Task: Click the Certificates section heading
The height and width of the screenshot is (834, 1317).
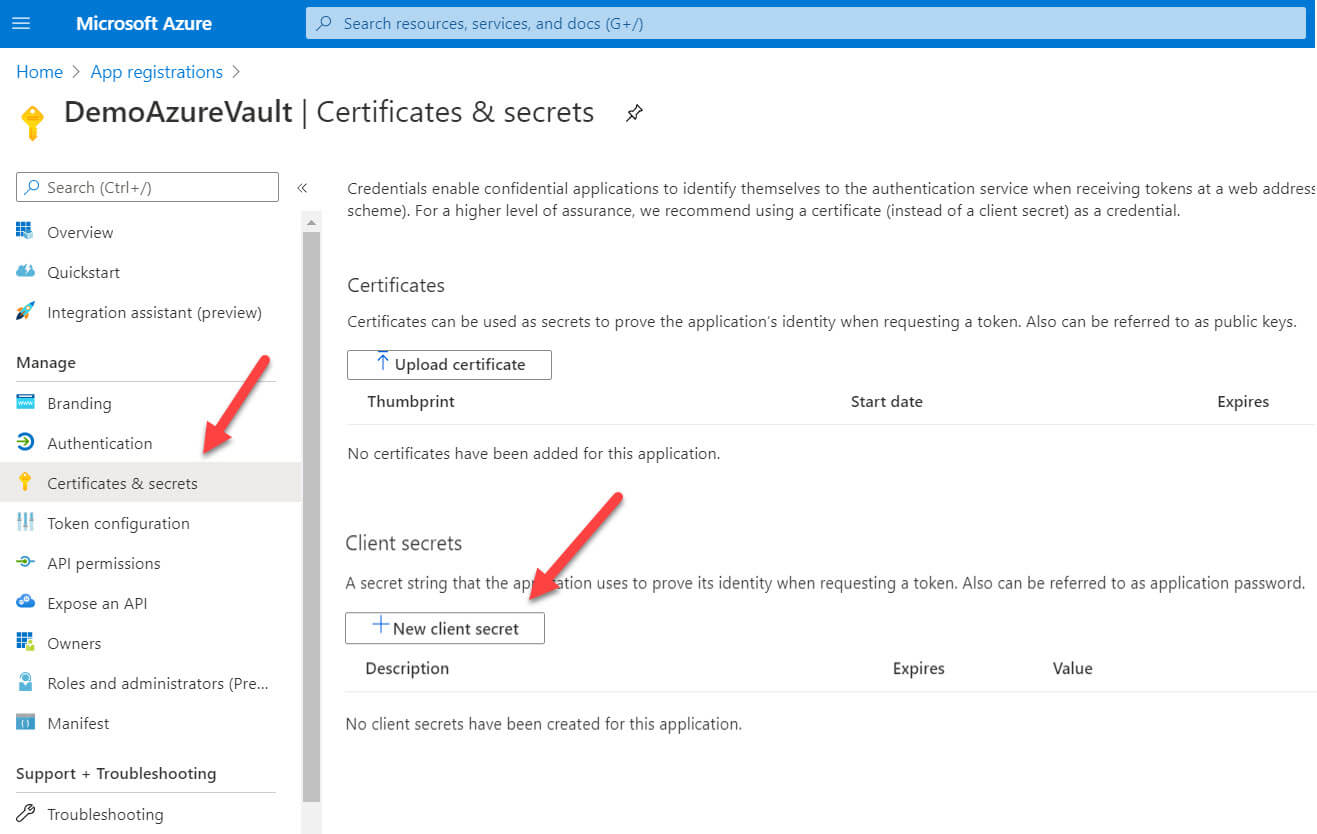Action: coord(396,285)
